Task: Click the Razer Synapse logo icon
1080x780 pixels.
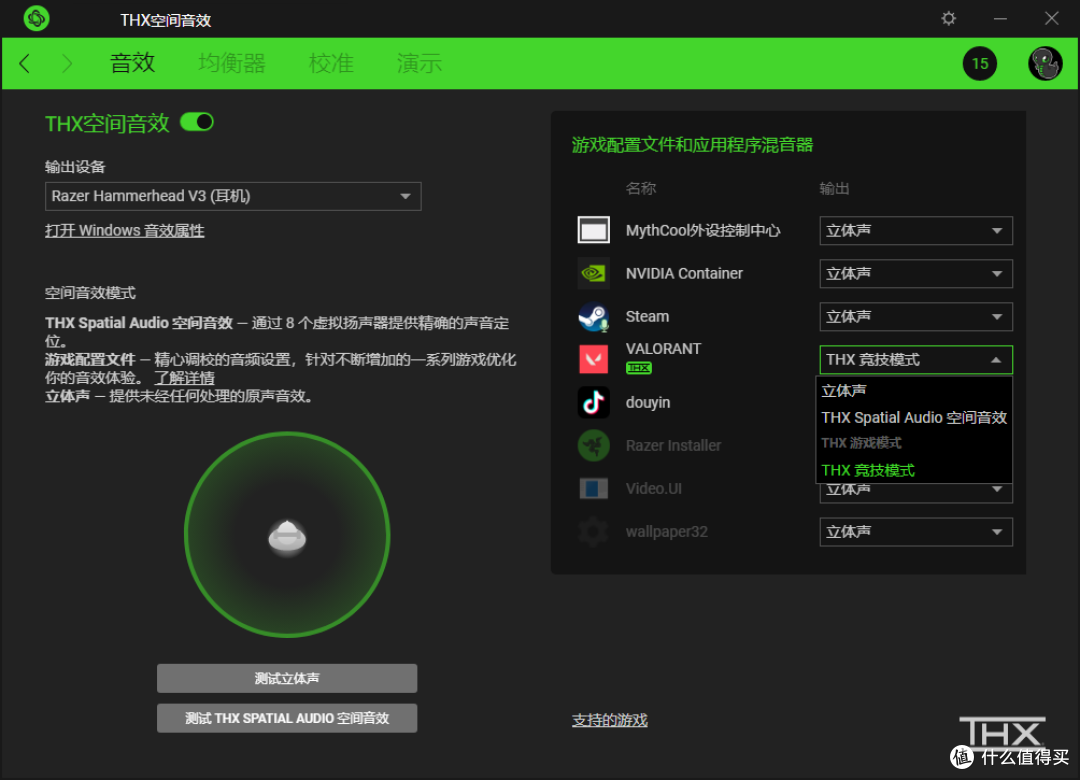Action: click(x=36, y=19)
